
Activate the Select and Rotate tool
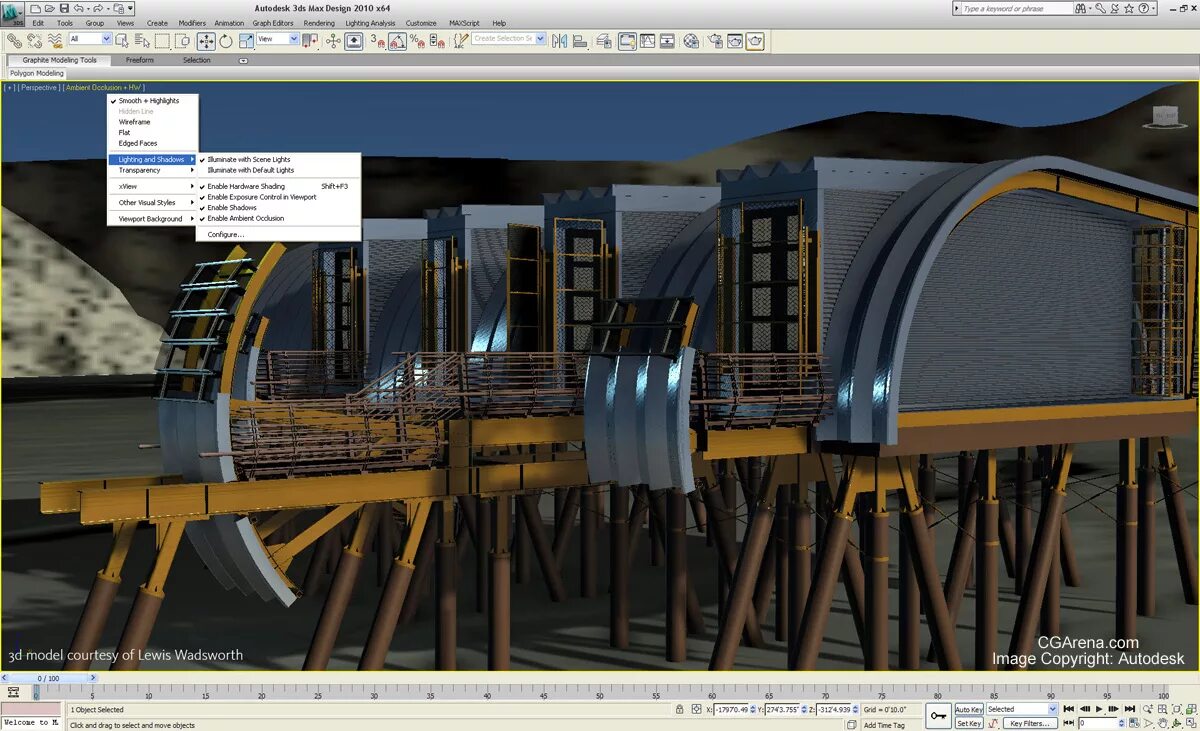[x=226, y=41]
